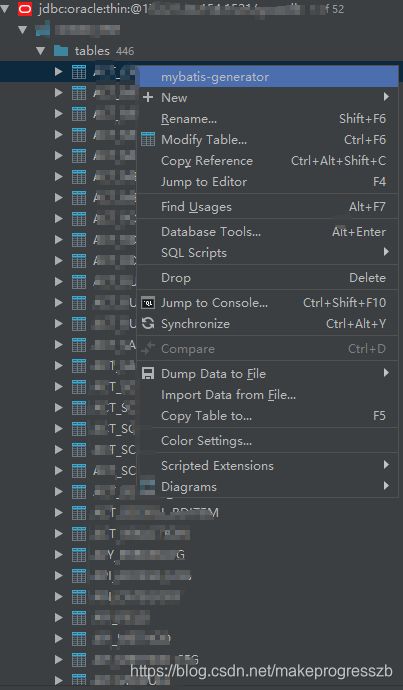Collapse the schema node under the data source
Image resolution: width=403 pixels, height=690 pixels.
point(23,30)
